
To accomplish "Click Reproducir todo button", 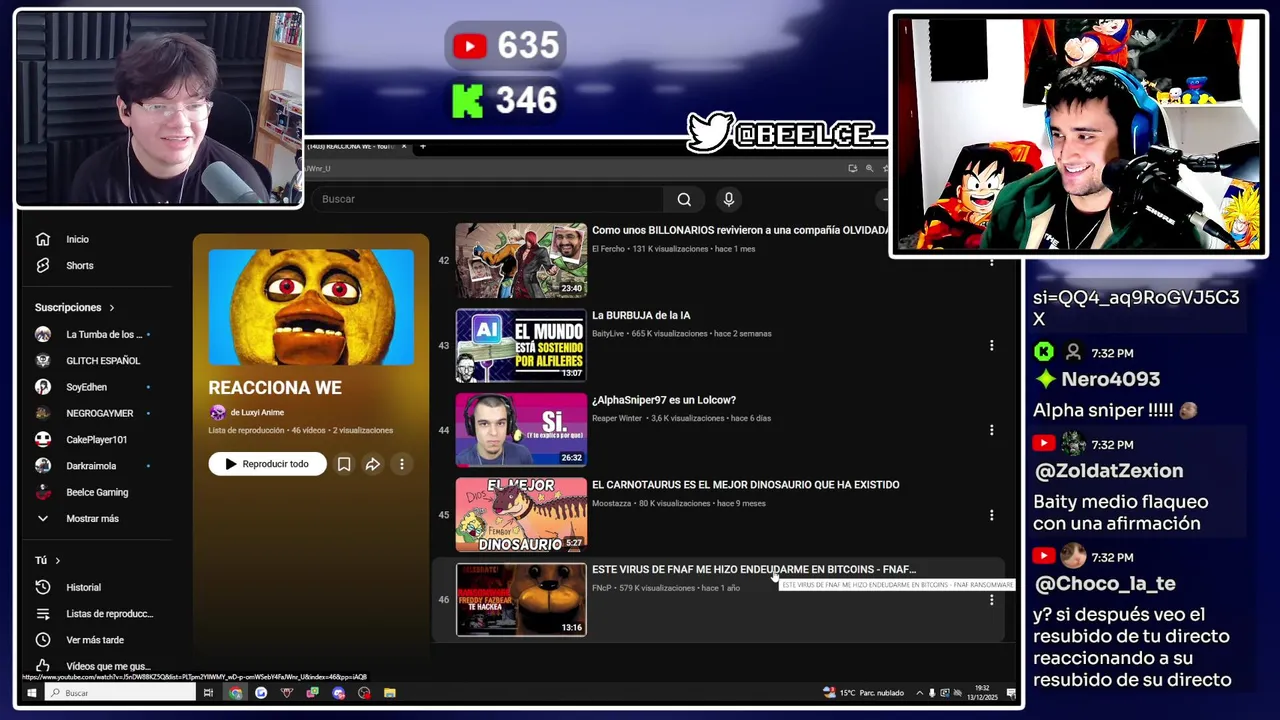I will 267,464.
